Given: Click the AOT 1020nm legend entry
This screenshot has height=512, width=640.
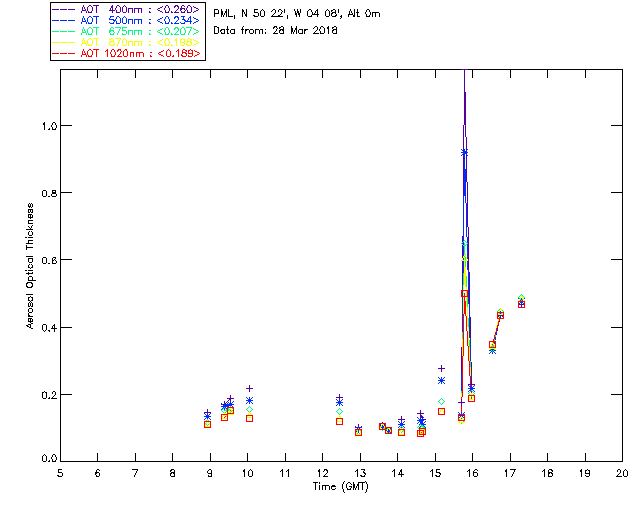Looking at the screenshot, I should pos(126,53).
